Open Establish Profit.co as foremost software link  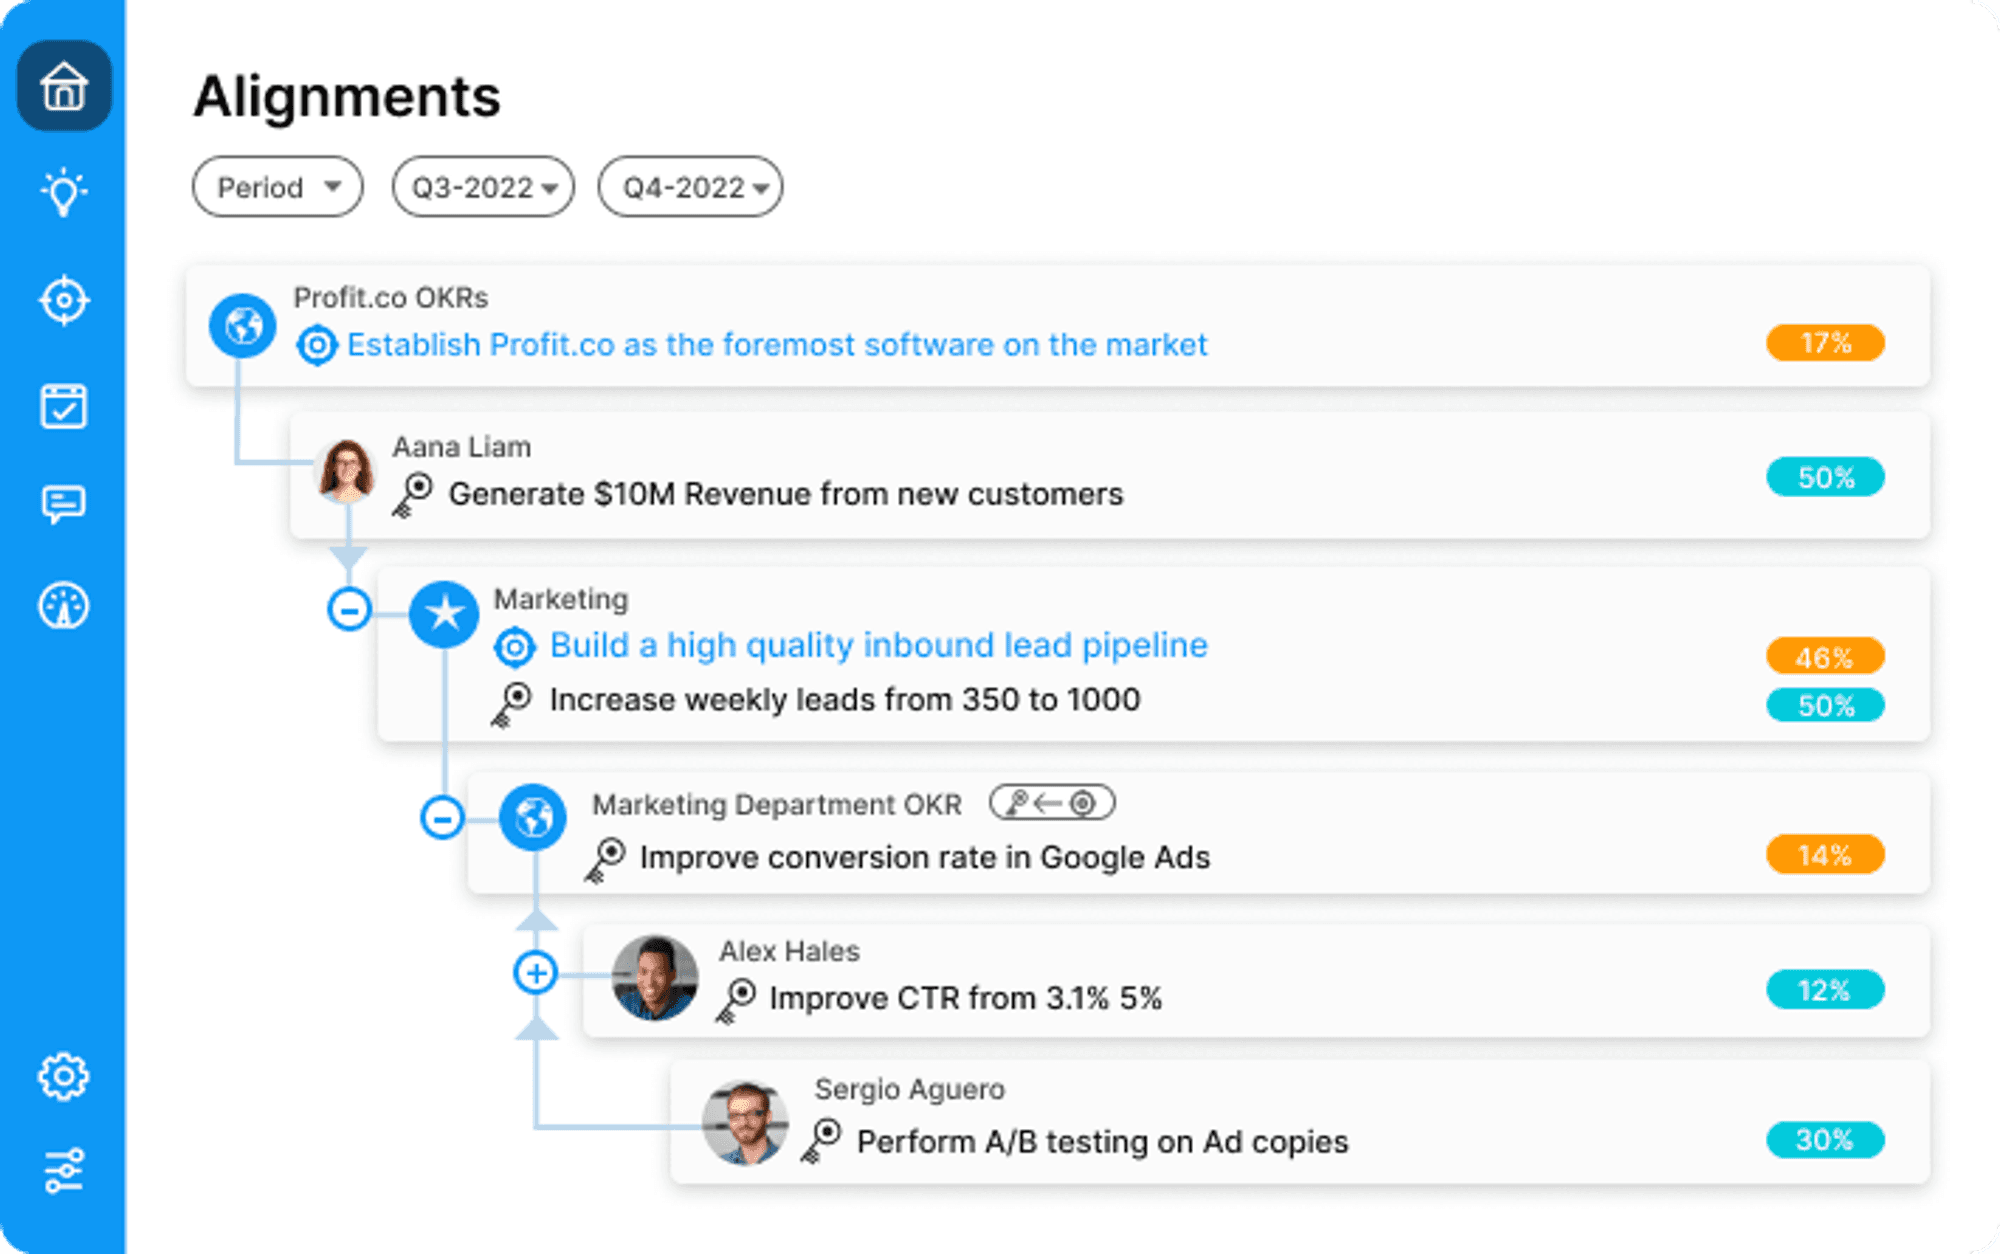(x=777, y=345)
